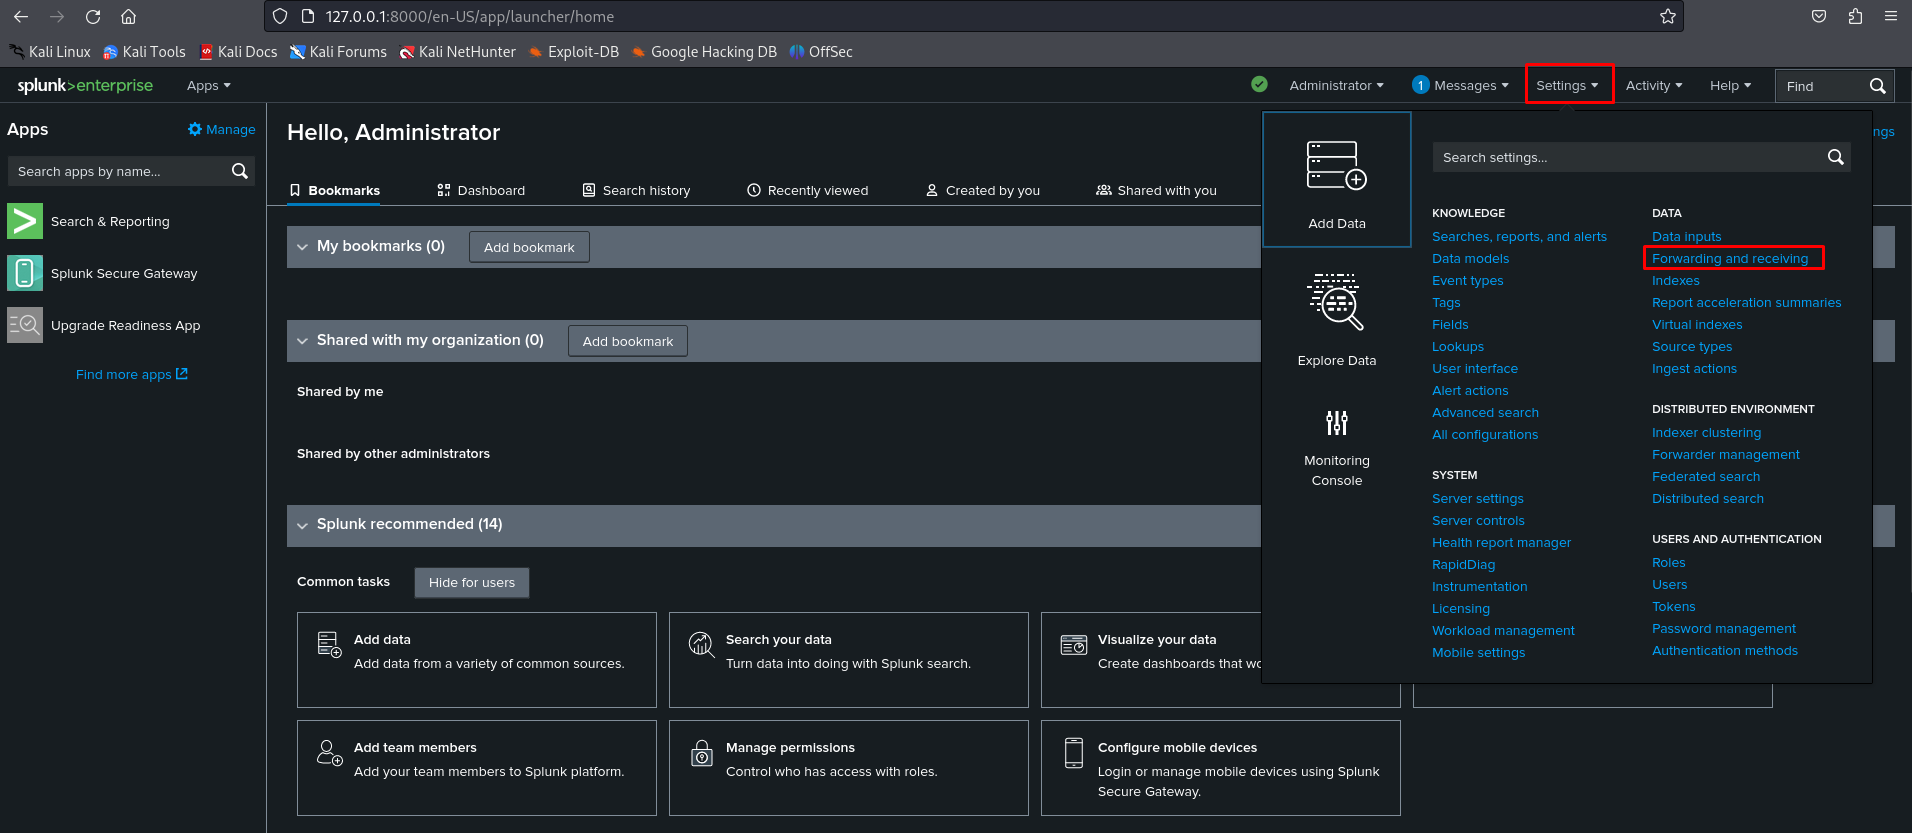This screenshot has width=1912, height=833.
Task: Collapse Shared with my organization section
Action: [x=302, y=341]
